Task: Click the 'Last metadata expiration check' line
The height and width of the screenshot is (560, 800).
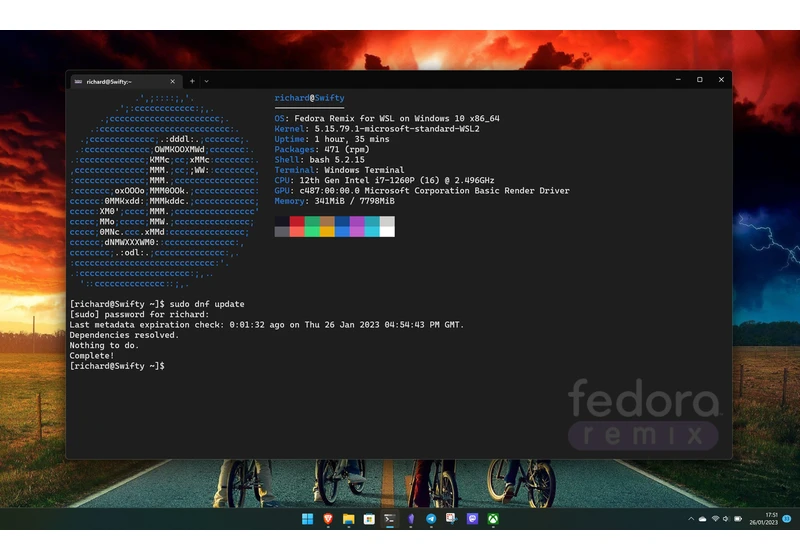Action: point(267,324)
